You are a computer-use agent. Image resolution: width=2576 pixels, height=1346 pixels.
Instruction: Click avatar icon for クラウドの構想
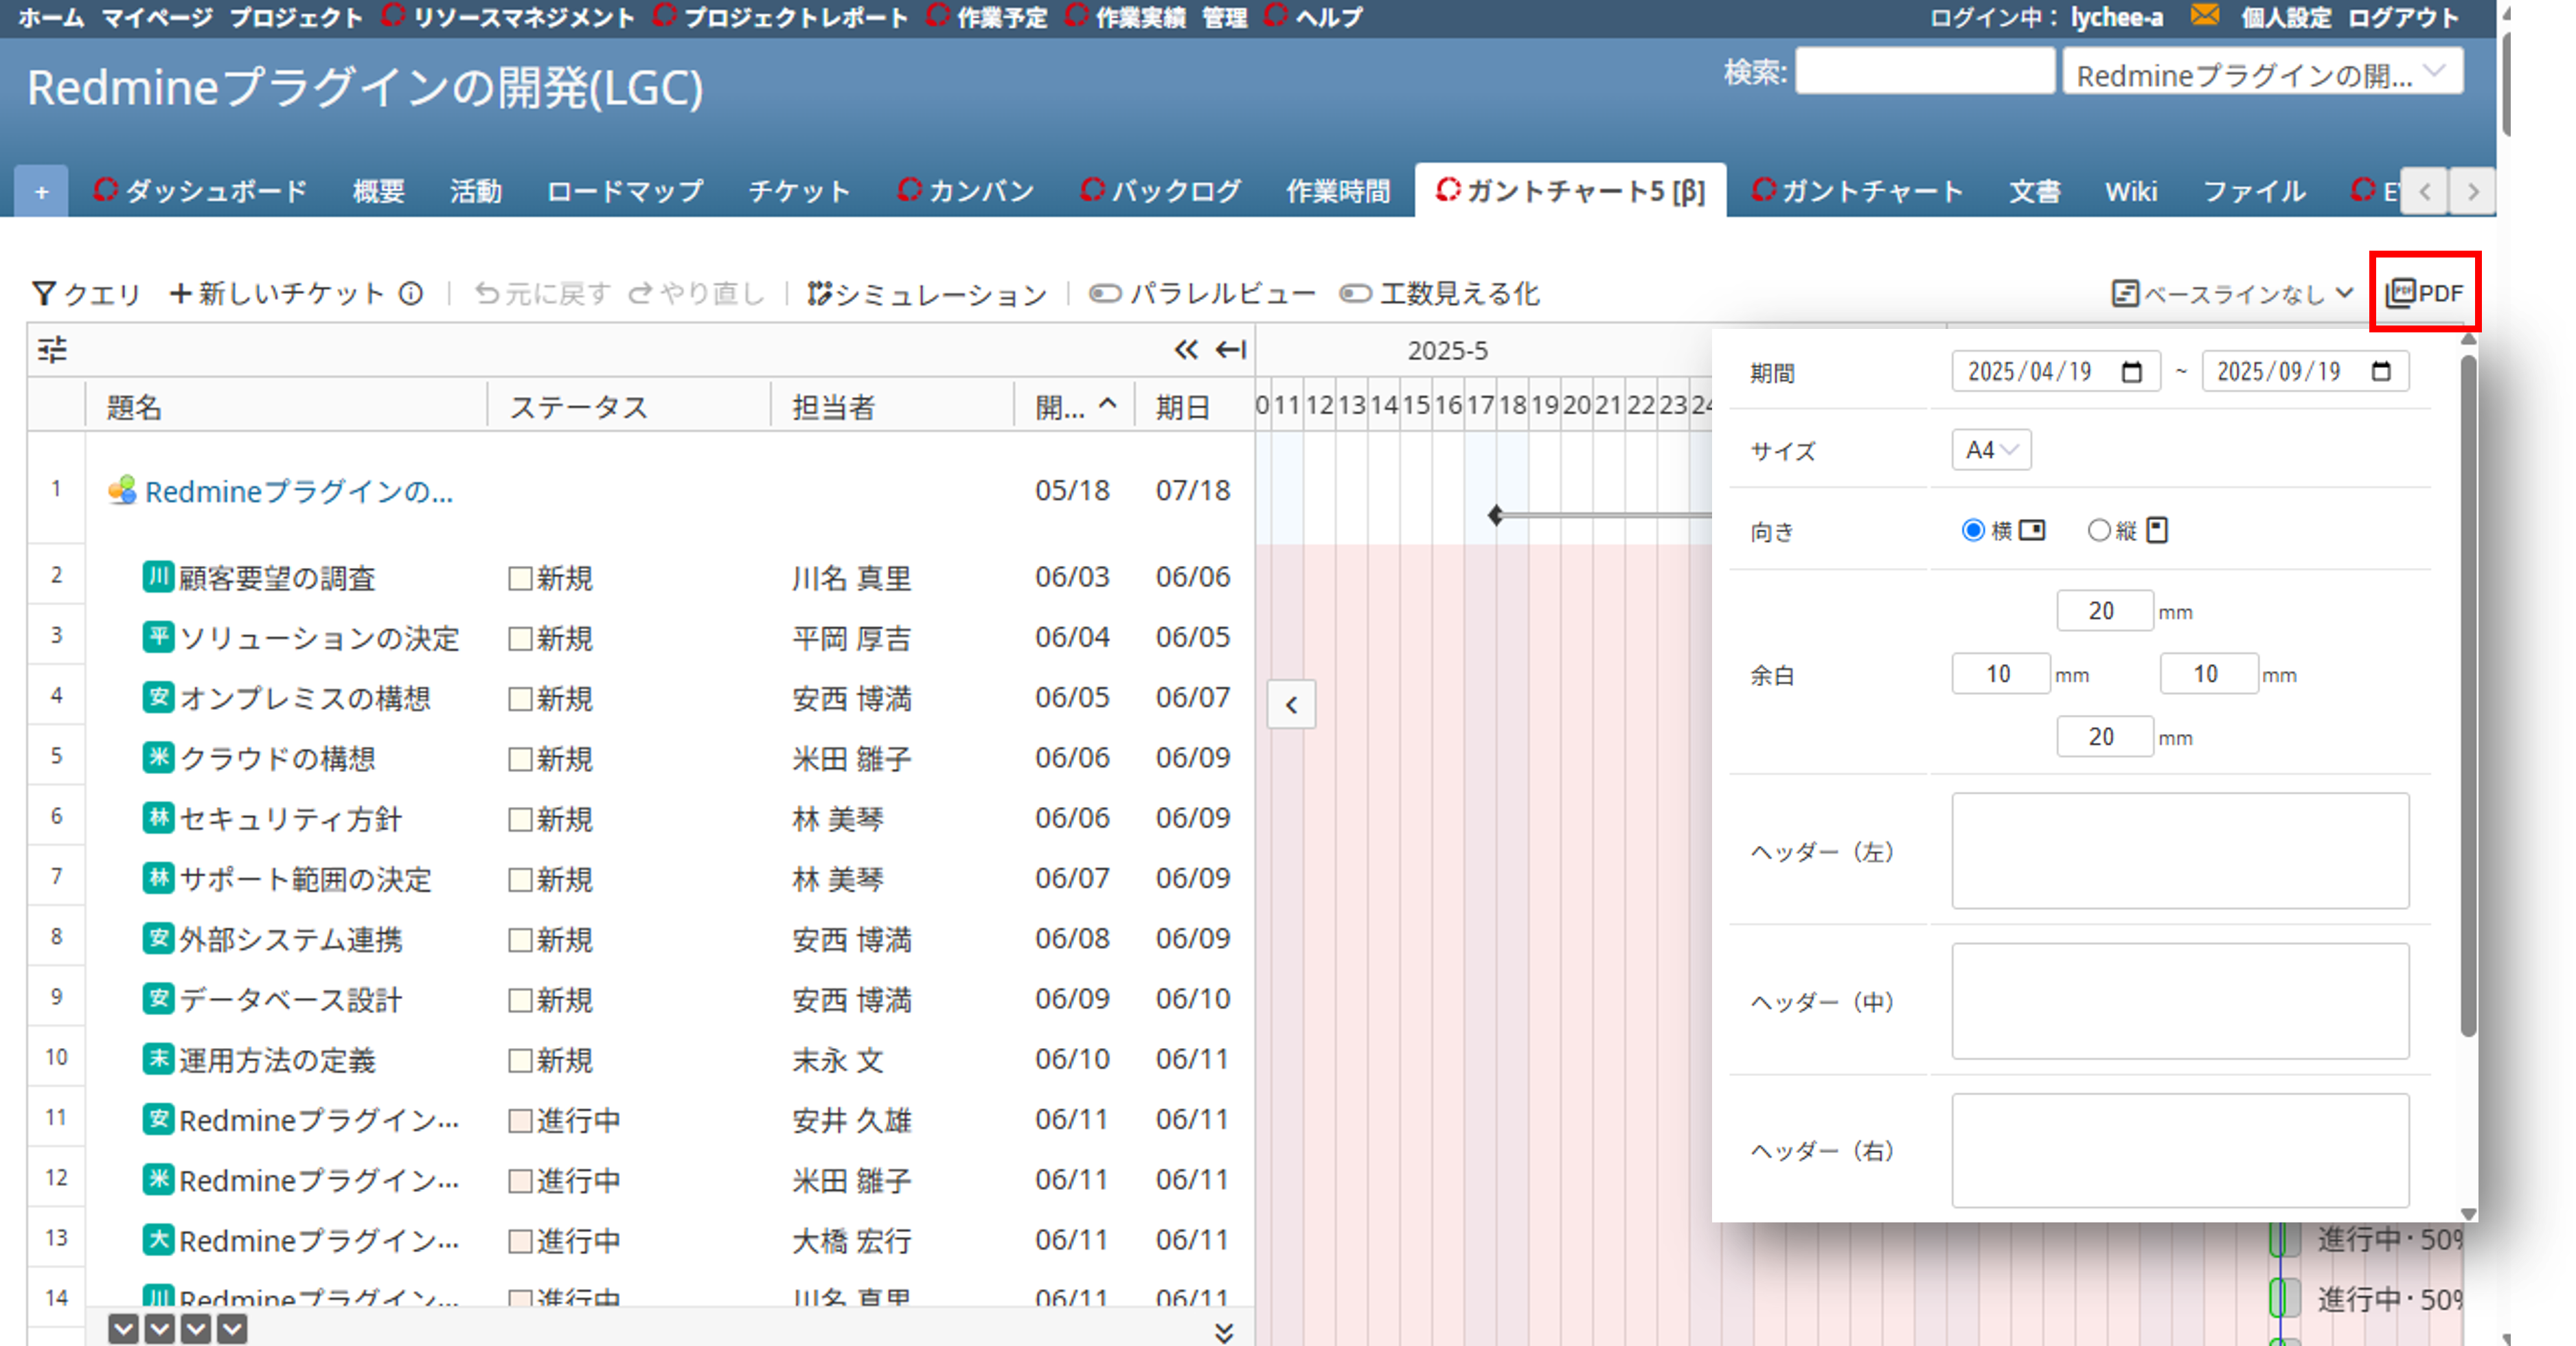pyautogui.click(x=158, y=757)
